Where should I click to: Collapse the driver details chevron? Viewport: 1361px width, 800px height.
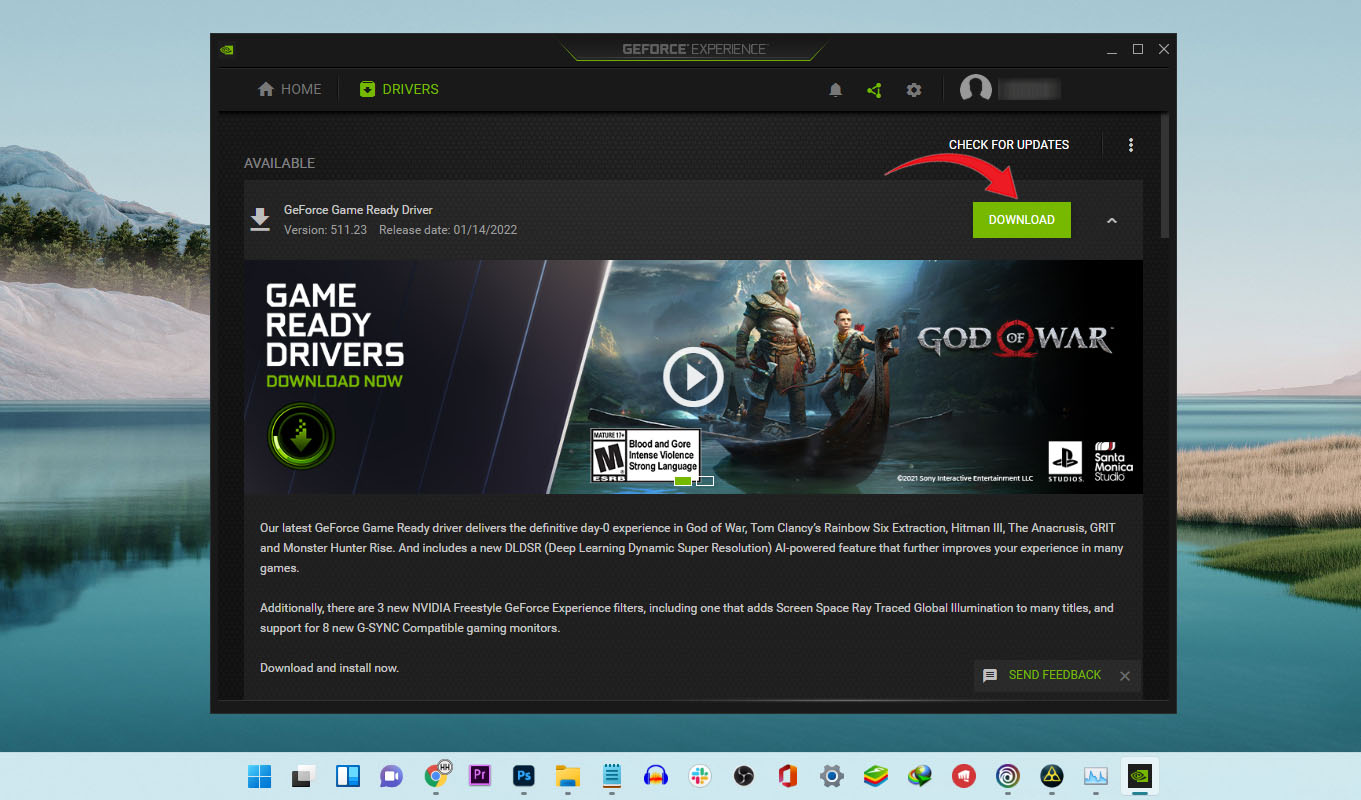[x=1112, y=221]
